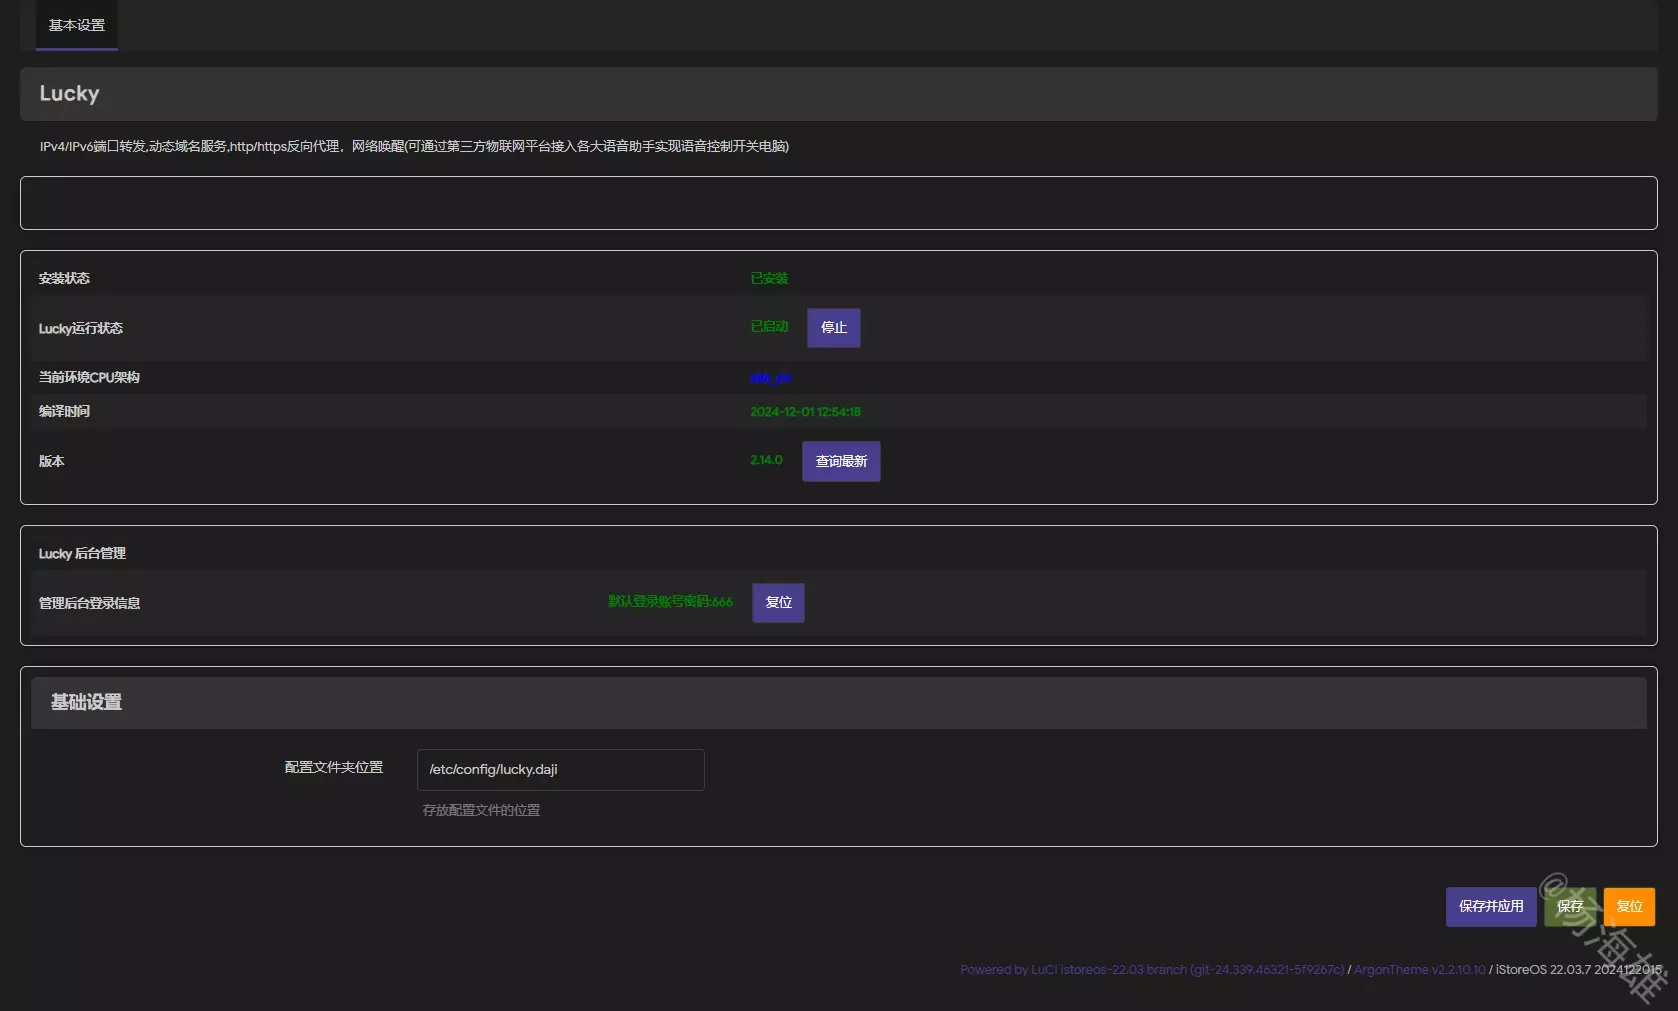Click the Lucky 后台管理 heading
Screen dimensions: 1678x1011
click(x=82, y=553)
